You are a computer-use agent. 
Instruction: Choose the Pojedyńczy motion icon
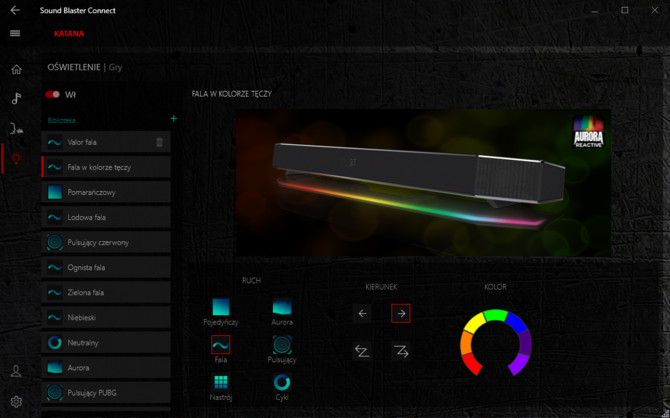pos(221,307)
